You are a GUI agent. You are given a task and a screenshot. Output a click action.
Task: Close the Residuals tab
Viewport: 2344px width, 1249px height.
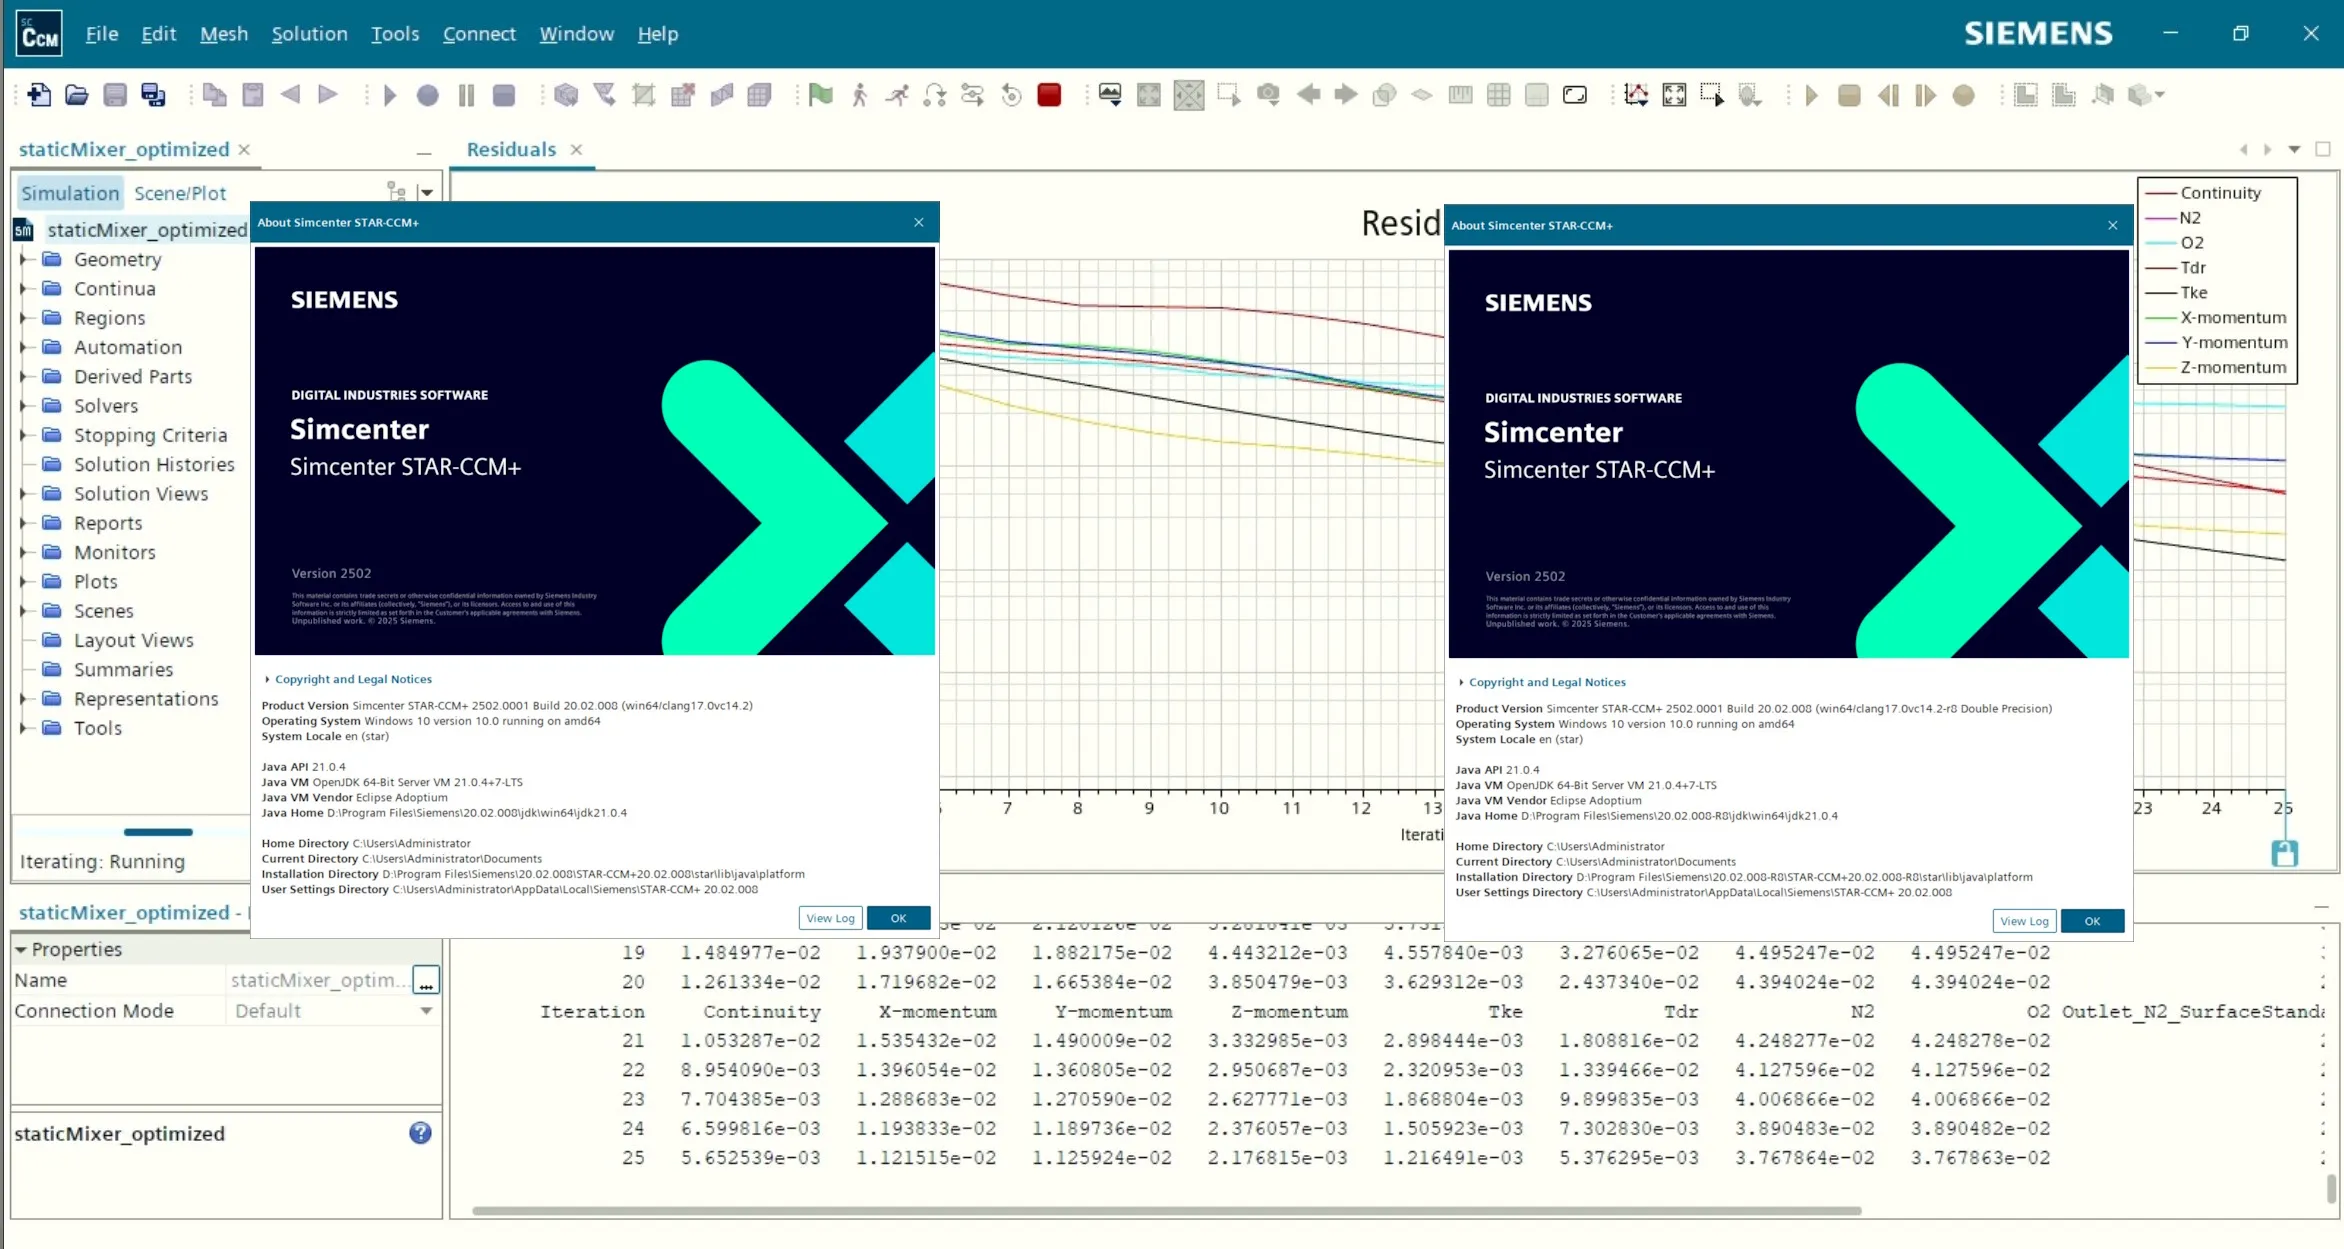[576, 149]
